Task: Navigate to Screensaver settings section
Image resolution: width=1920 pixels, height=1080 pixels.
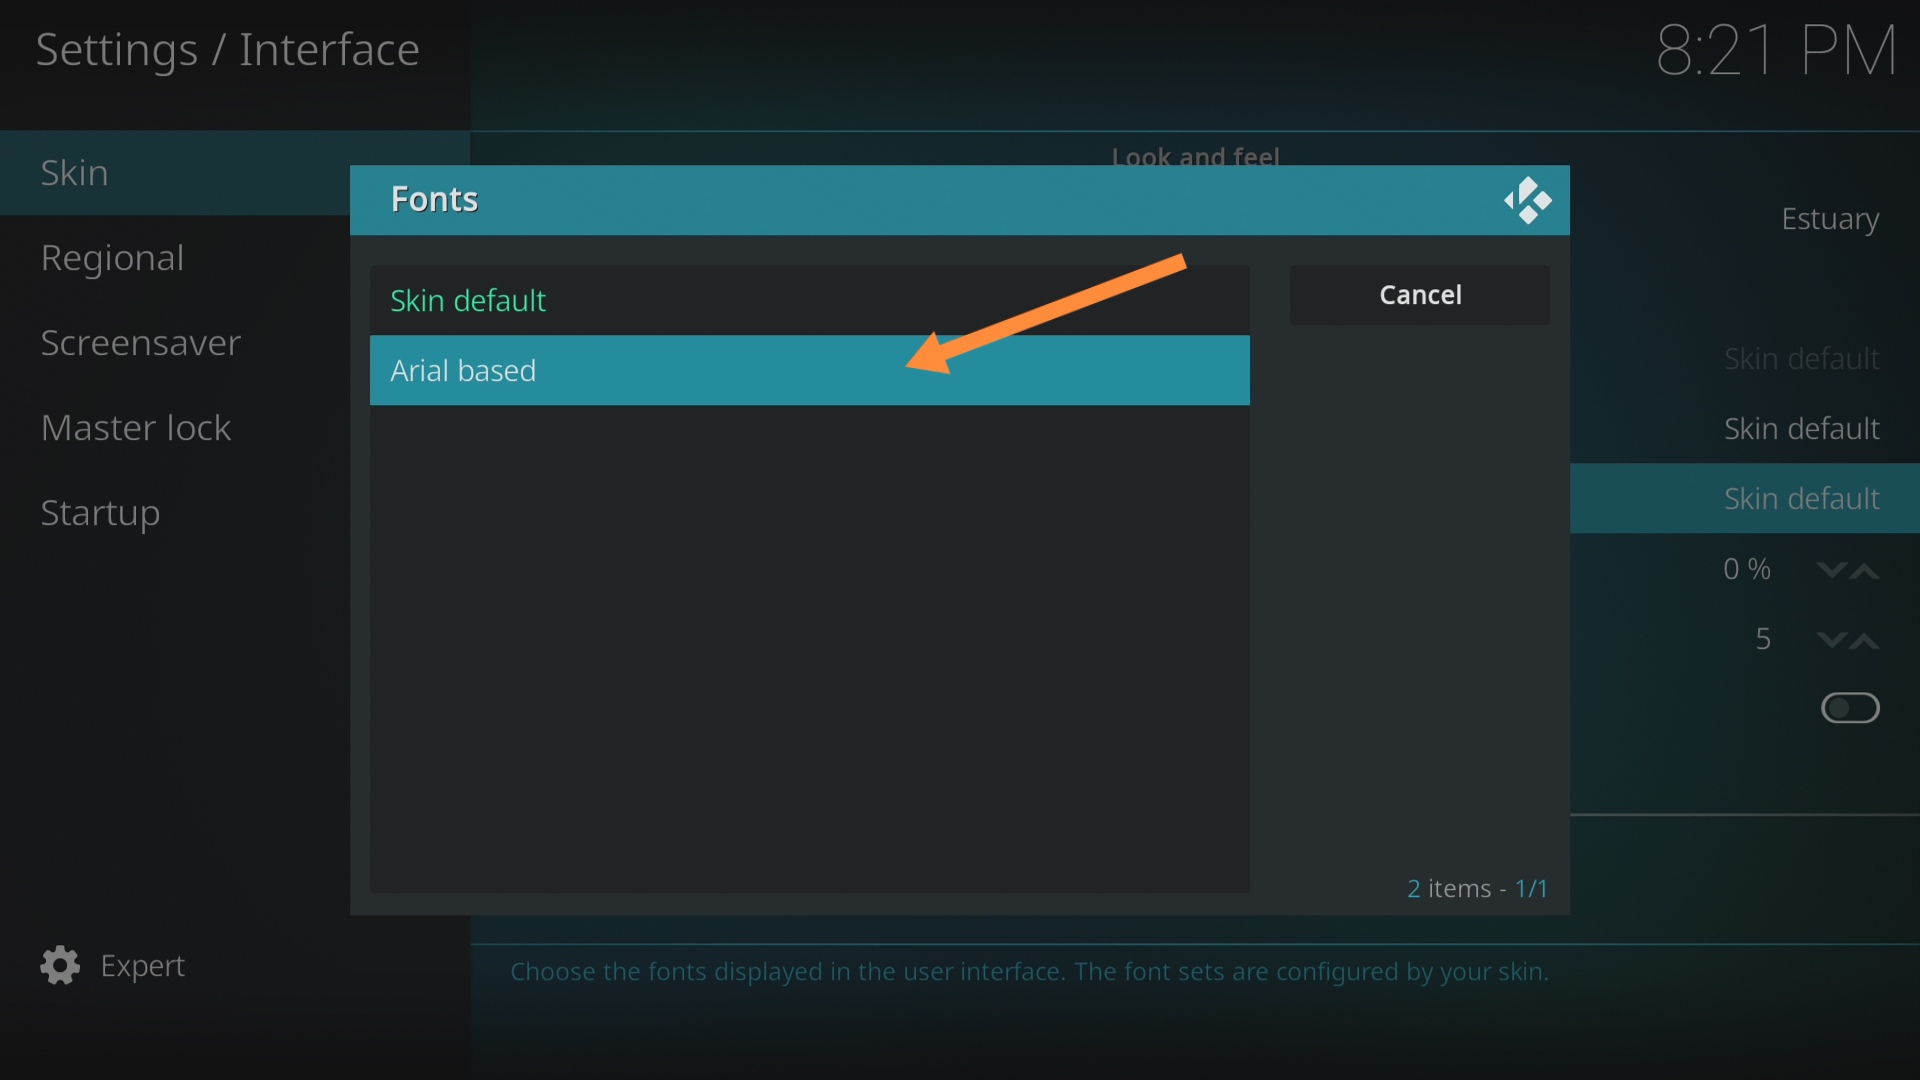Action: click(141, 342)
